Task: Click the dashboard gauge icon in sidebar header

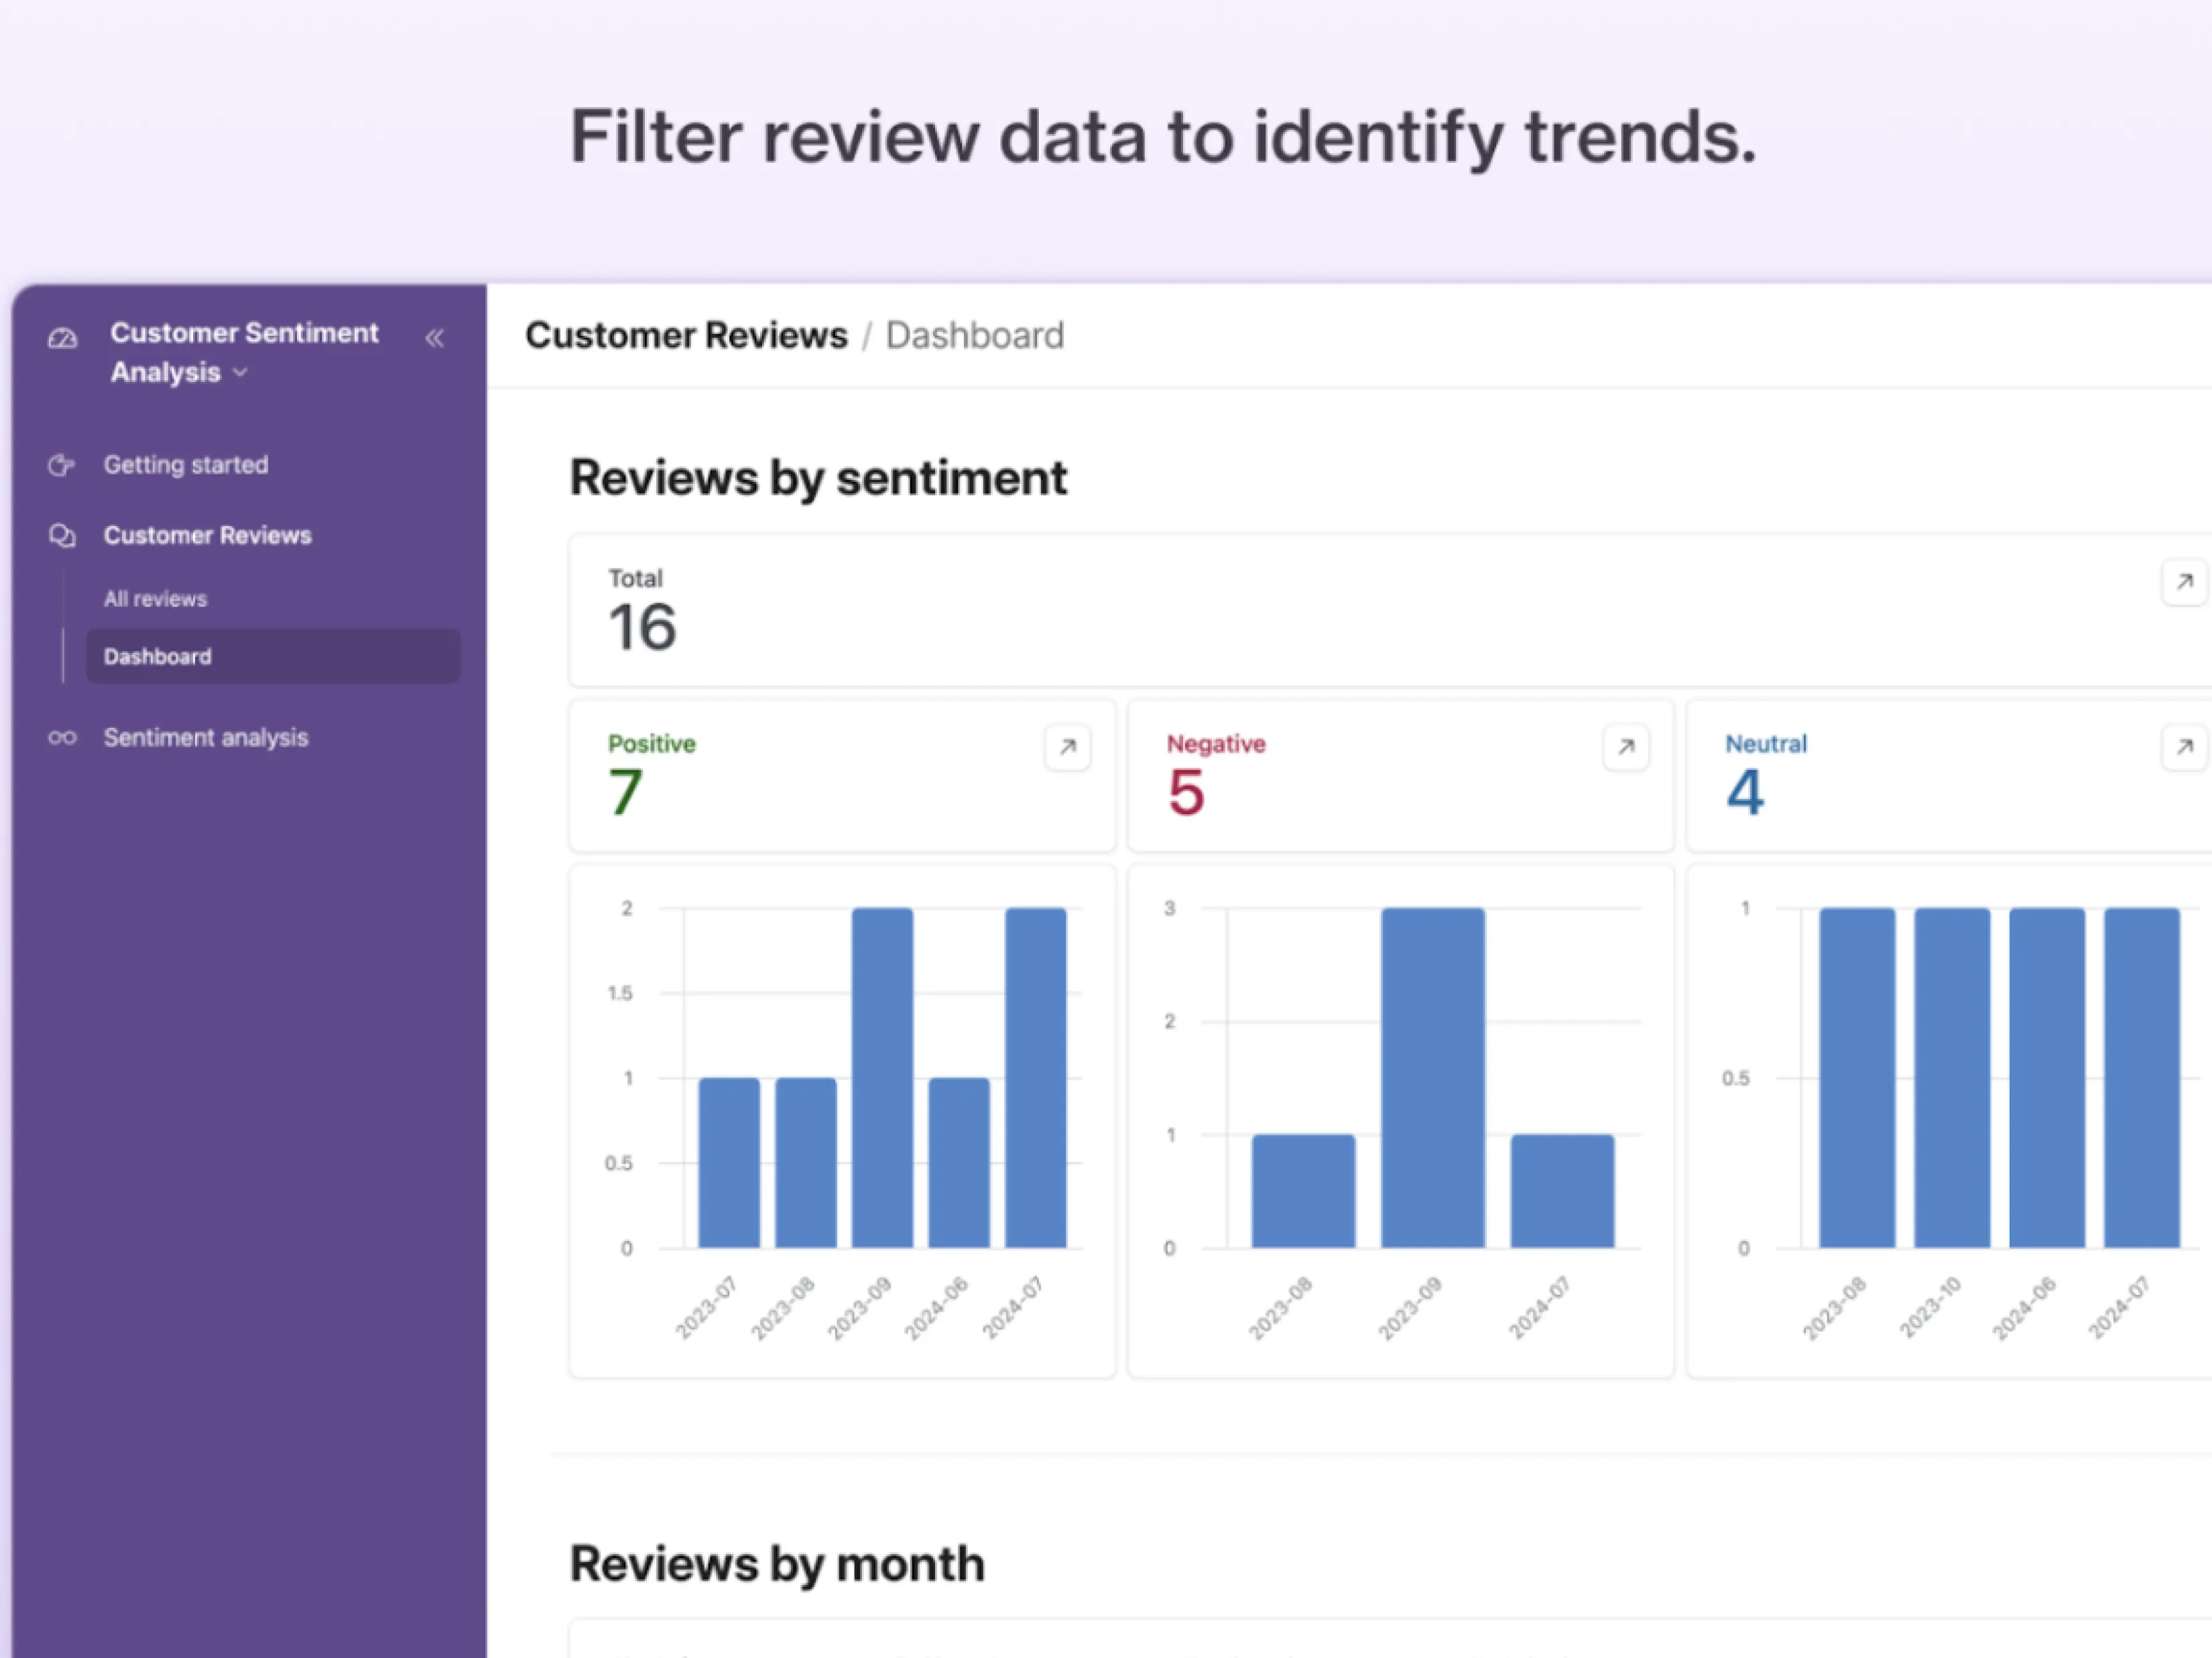Action: coord(62,339)
